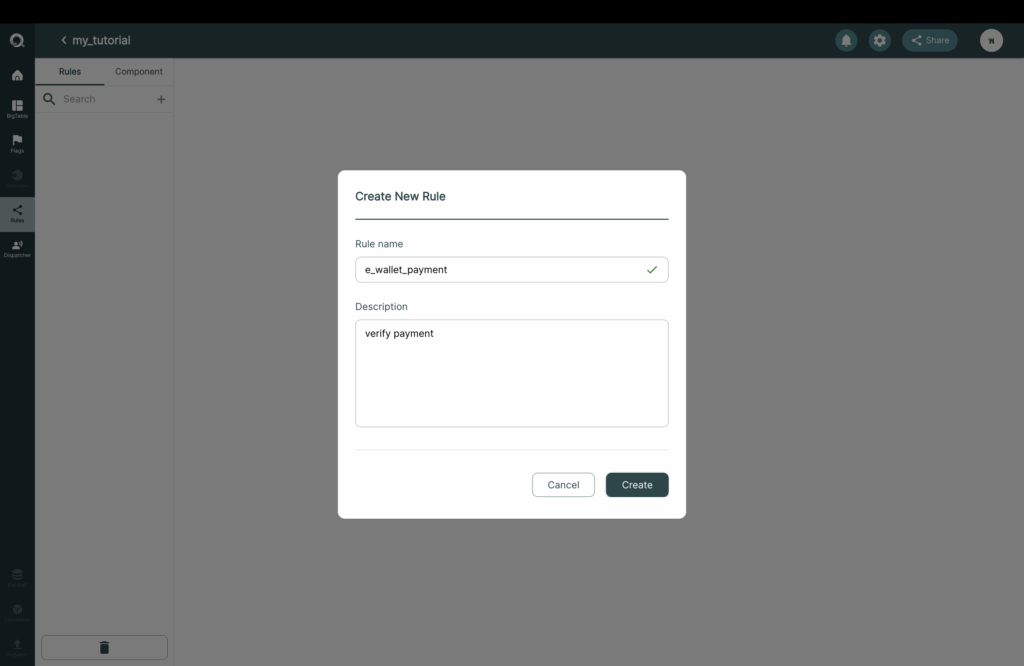Click the app logo at top left
Screen dimensions: 1024x666
tap(17, 40)
